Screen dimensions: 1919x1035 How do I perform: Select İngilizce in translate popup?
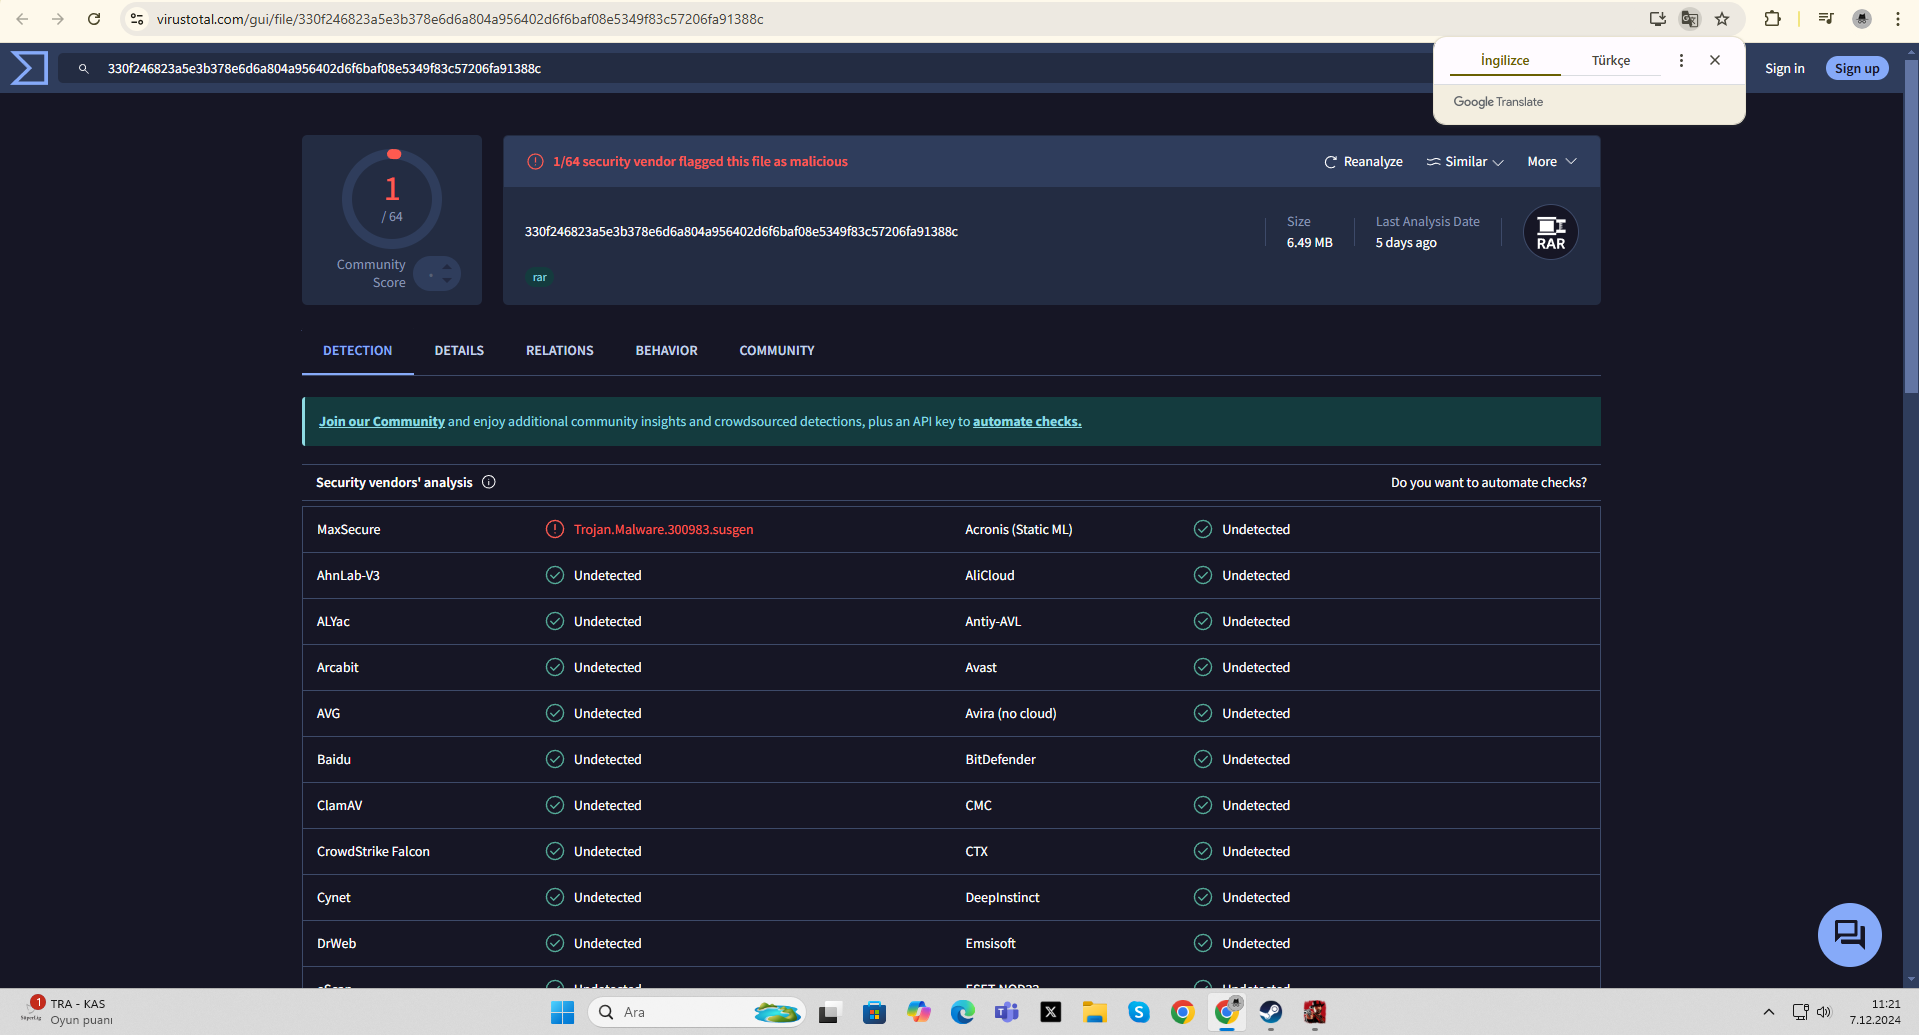(x=1505, y=60)
